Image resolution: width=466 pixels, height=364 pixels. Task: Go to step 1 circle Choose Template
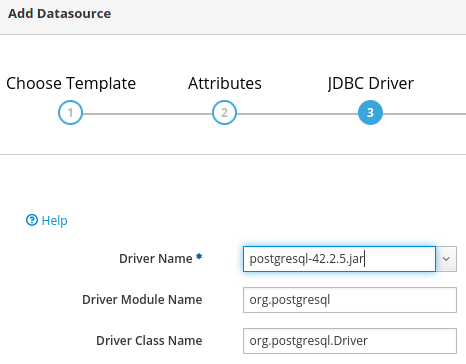70,113
